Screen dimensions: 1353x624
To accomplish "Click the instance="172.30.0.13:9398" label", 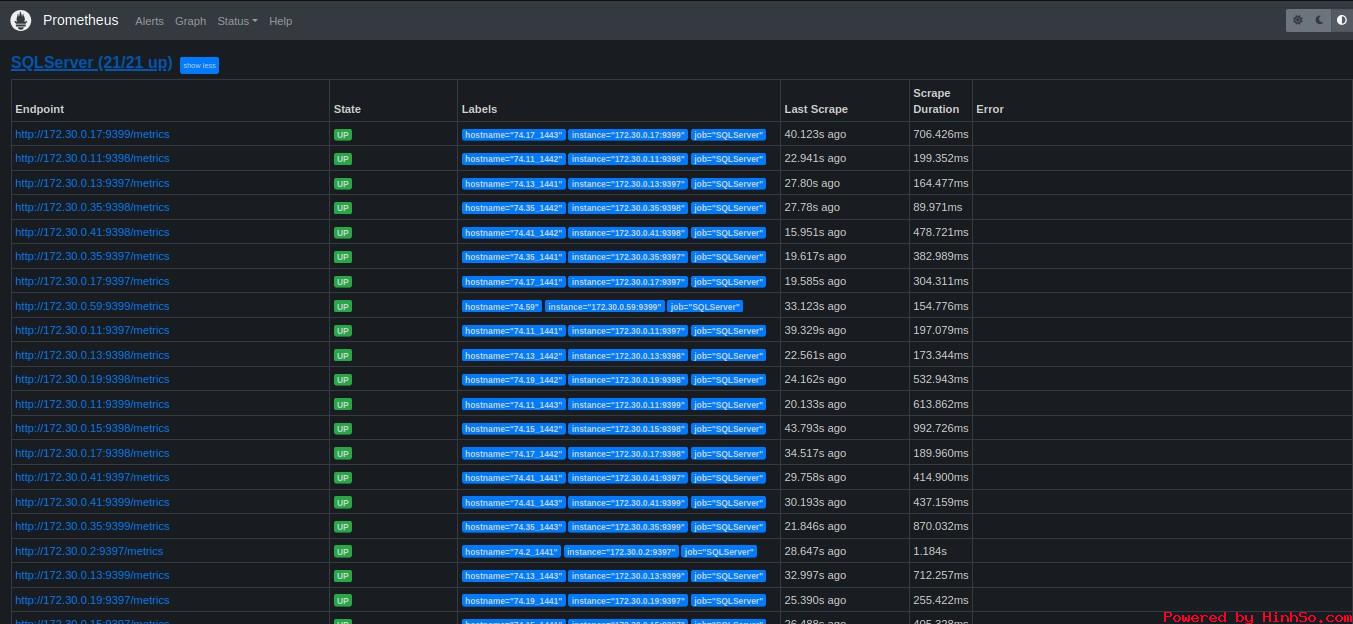I will point(628,355).
